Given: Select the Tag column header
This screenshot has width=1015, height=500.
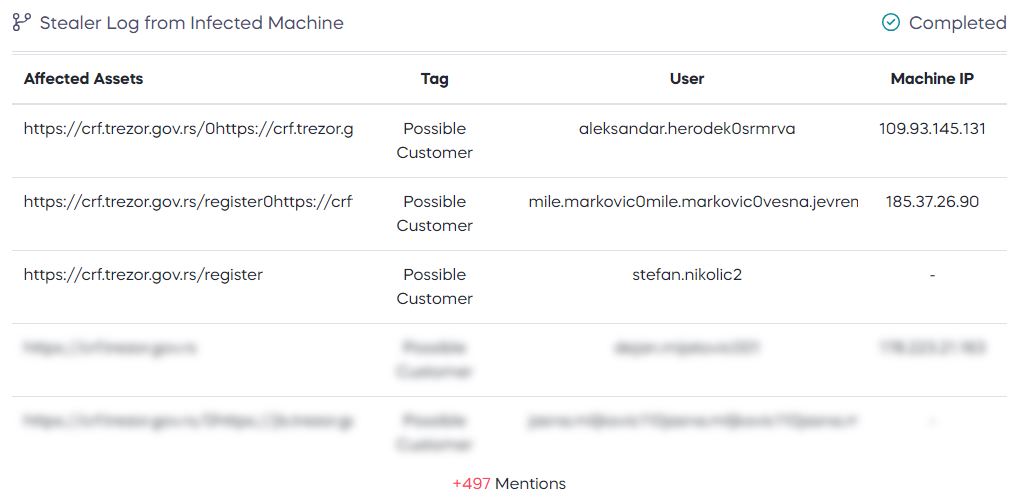Looking at the screenshot, I should coord(434,78).
